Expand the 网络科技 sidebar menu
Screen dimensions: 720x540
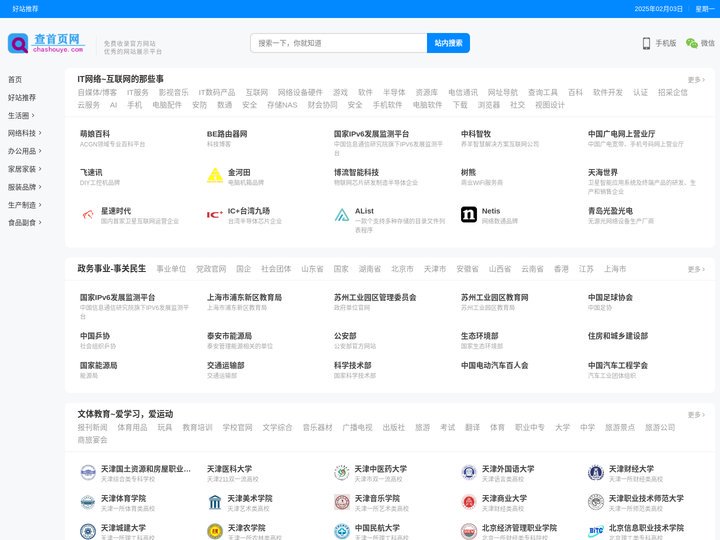click(x=25, y=133)
